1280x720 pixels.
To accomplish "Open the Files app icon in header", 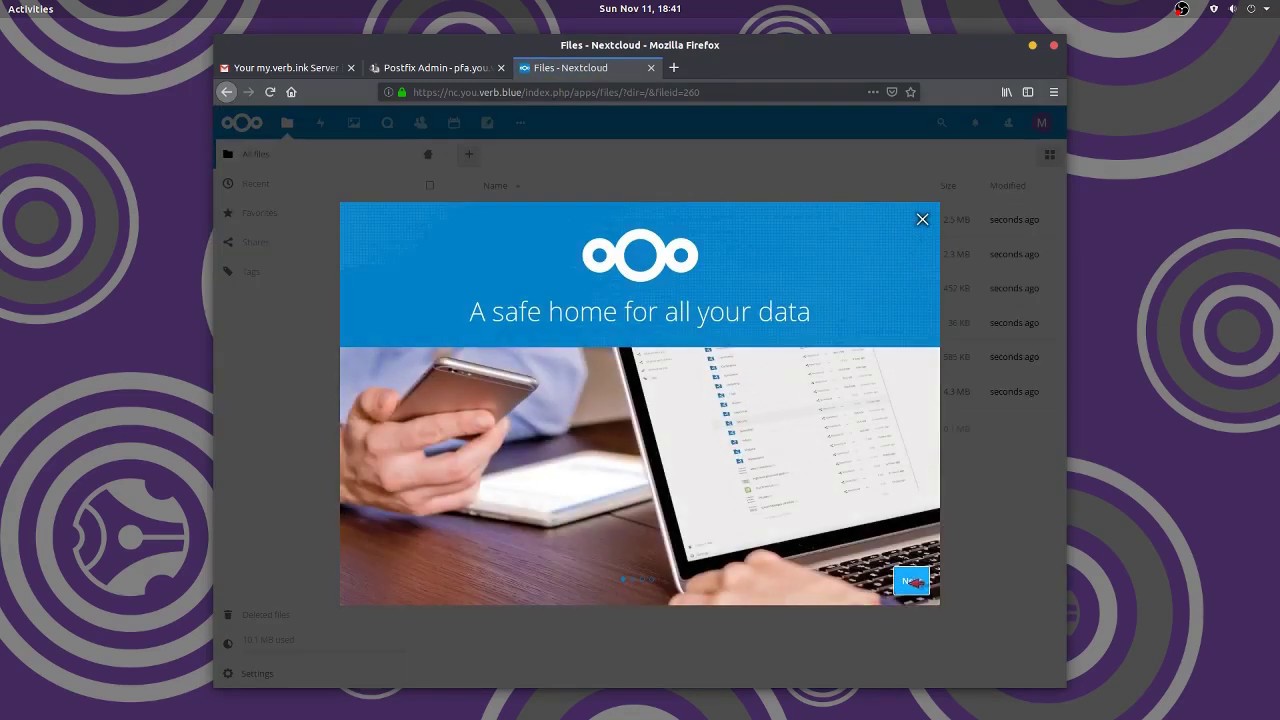I will [287, 123].
